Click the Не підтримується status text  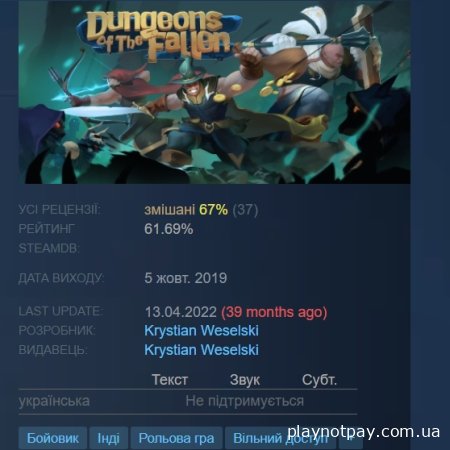[245, 401]
